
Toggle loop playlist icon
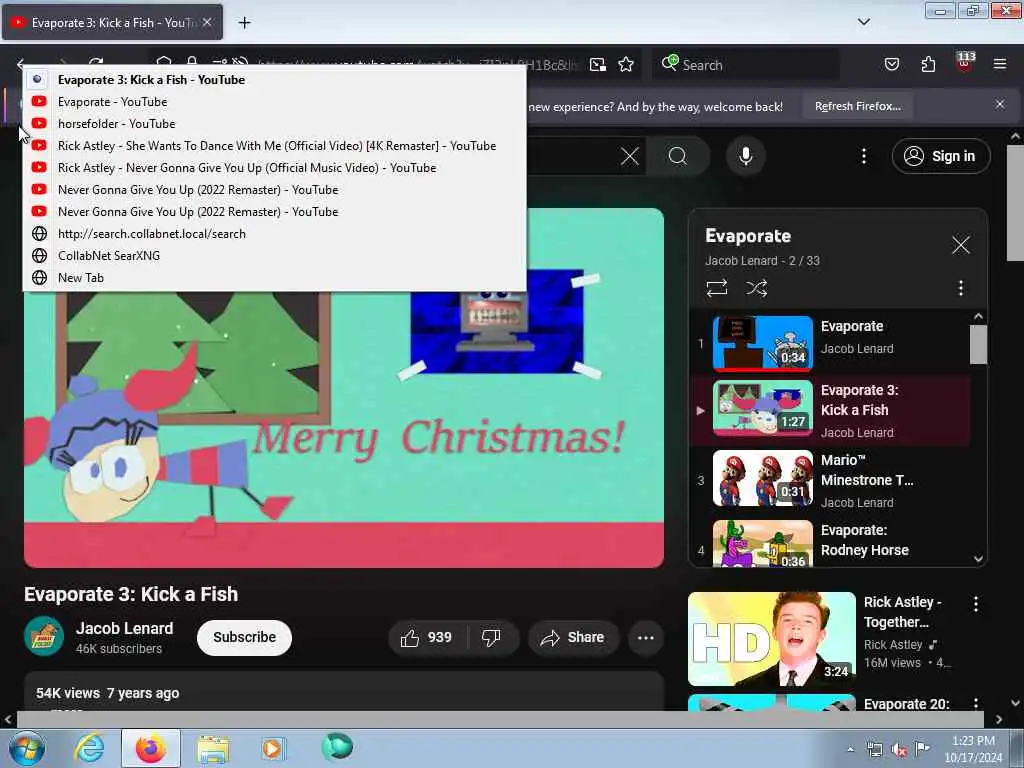(717, 288)
